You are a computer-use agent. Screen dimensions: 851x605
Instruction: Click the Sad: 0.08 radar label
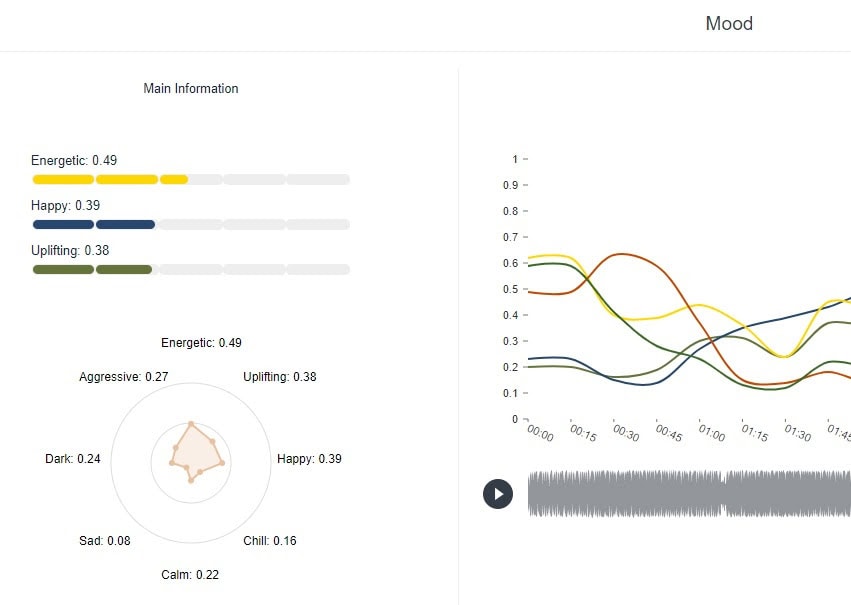click(x=104, y=541)
